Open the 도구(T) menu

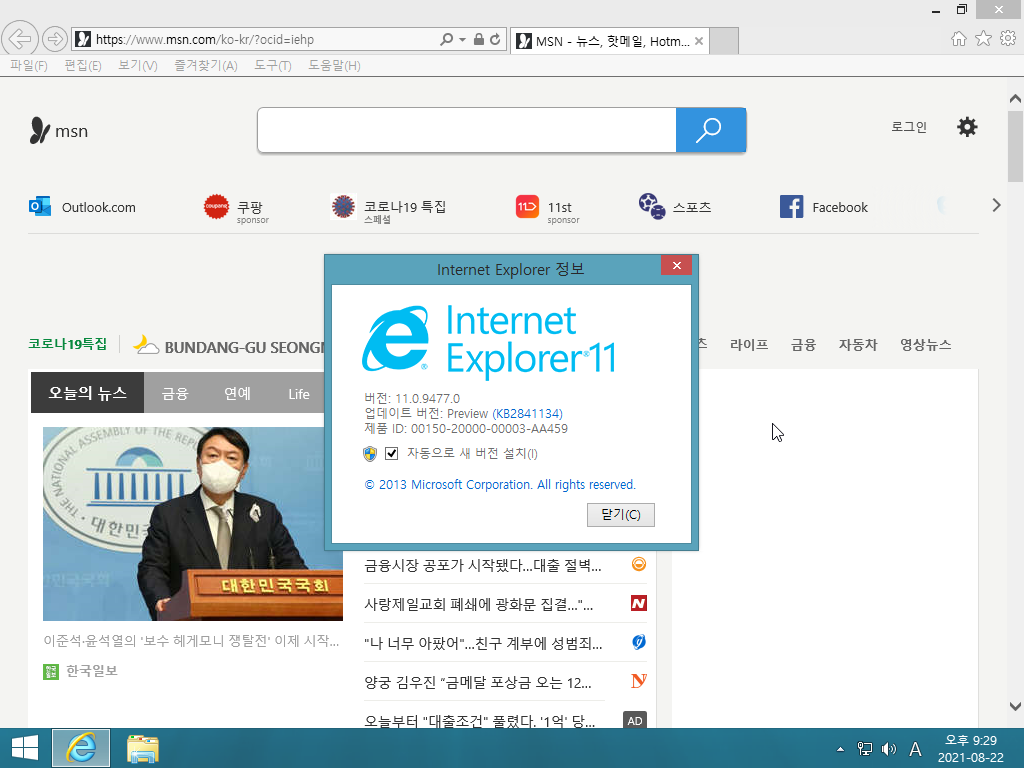click(273, 65)
